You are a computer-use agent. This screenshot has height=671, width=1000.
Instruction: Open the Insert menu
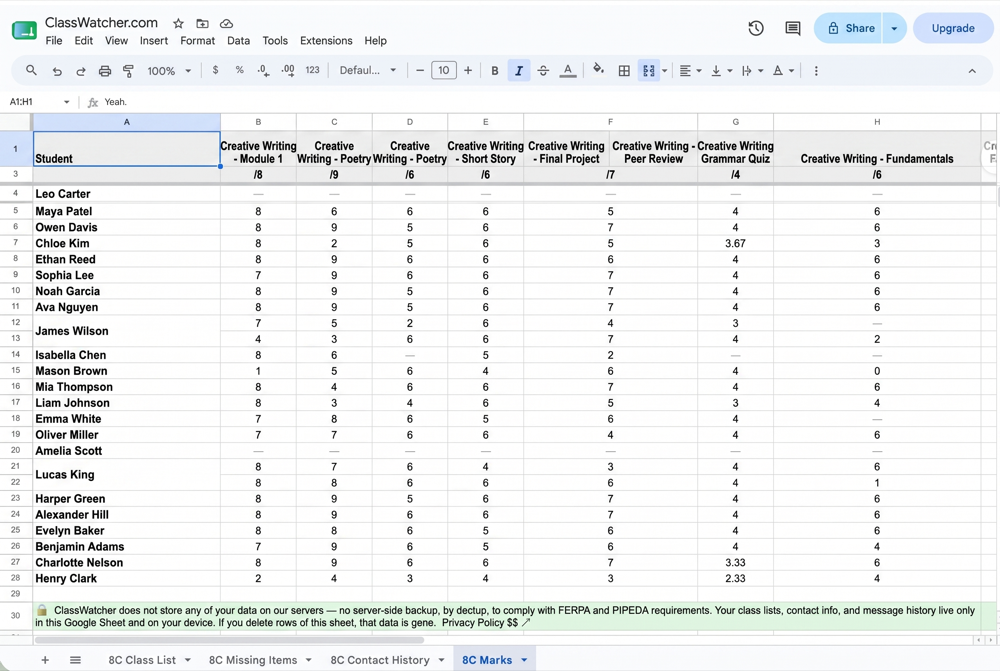tap(154, 40)
